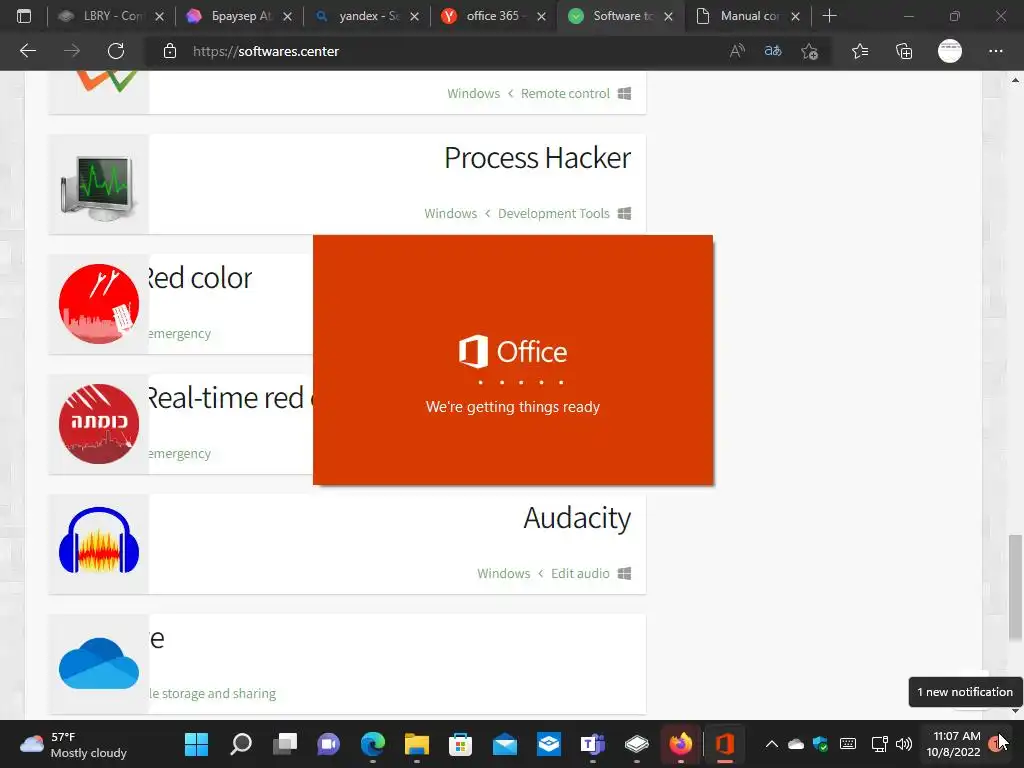Open the Real-time red alert app icon
Image resolution: width=1024 pixels, height=768 pixels.
[x=99, y=424]
